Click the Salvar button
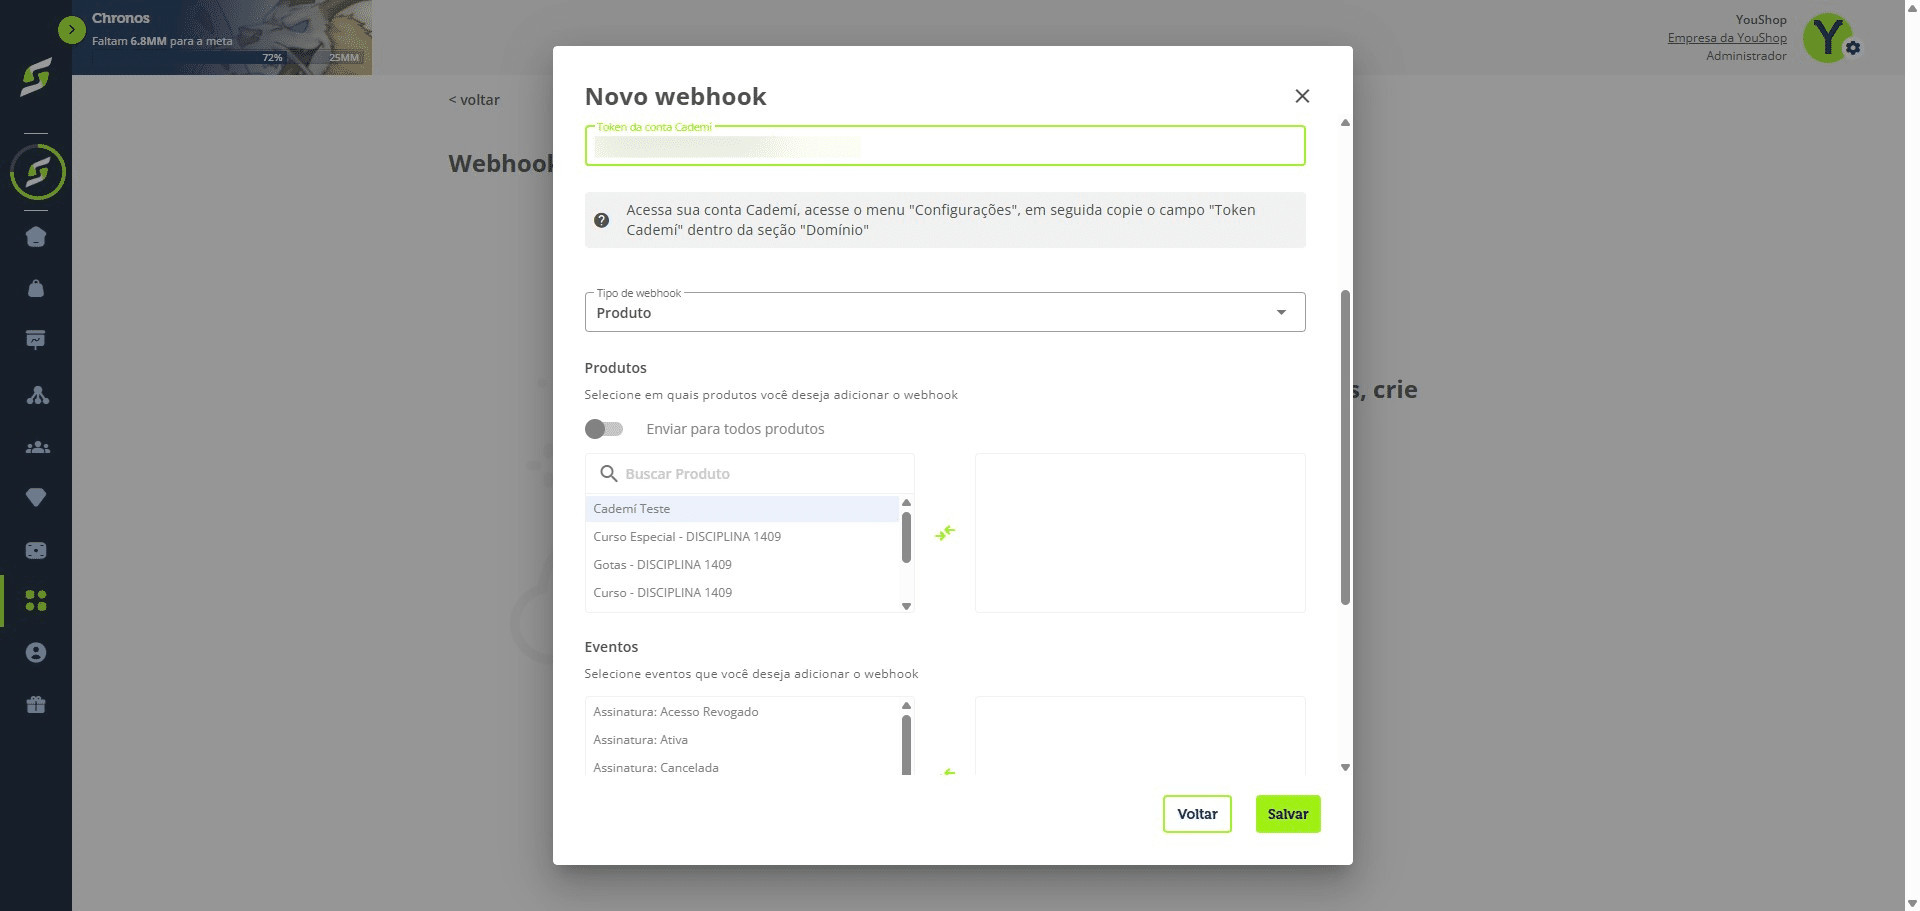This screenshot has height=911, width=1920. [x=1288, y=814]
